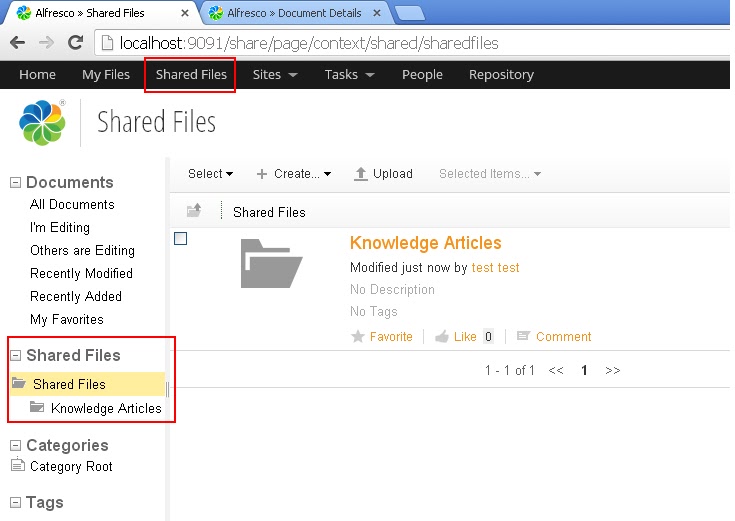The width and height of the screenshot is (735, 521).
Task: Go to next page with >> button
Action: 613,370
